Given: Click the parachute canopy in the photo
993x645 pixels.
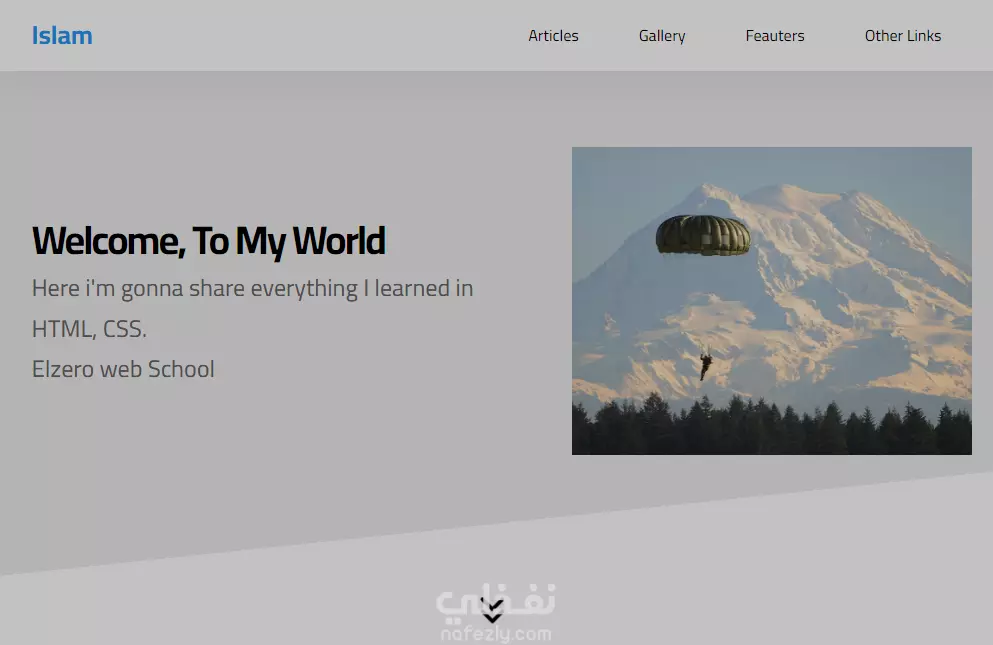Looking at the screenshot, I should (x=702, y=235).
